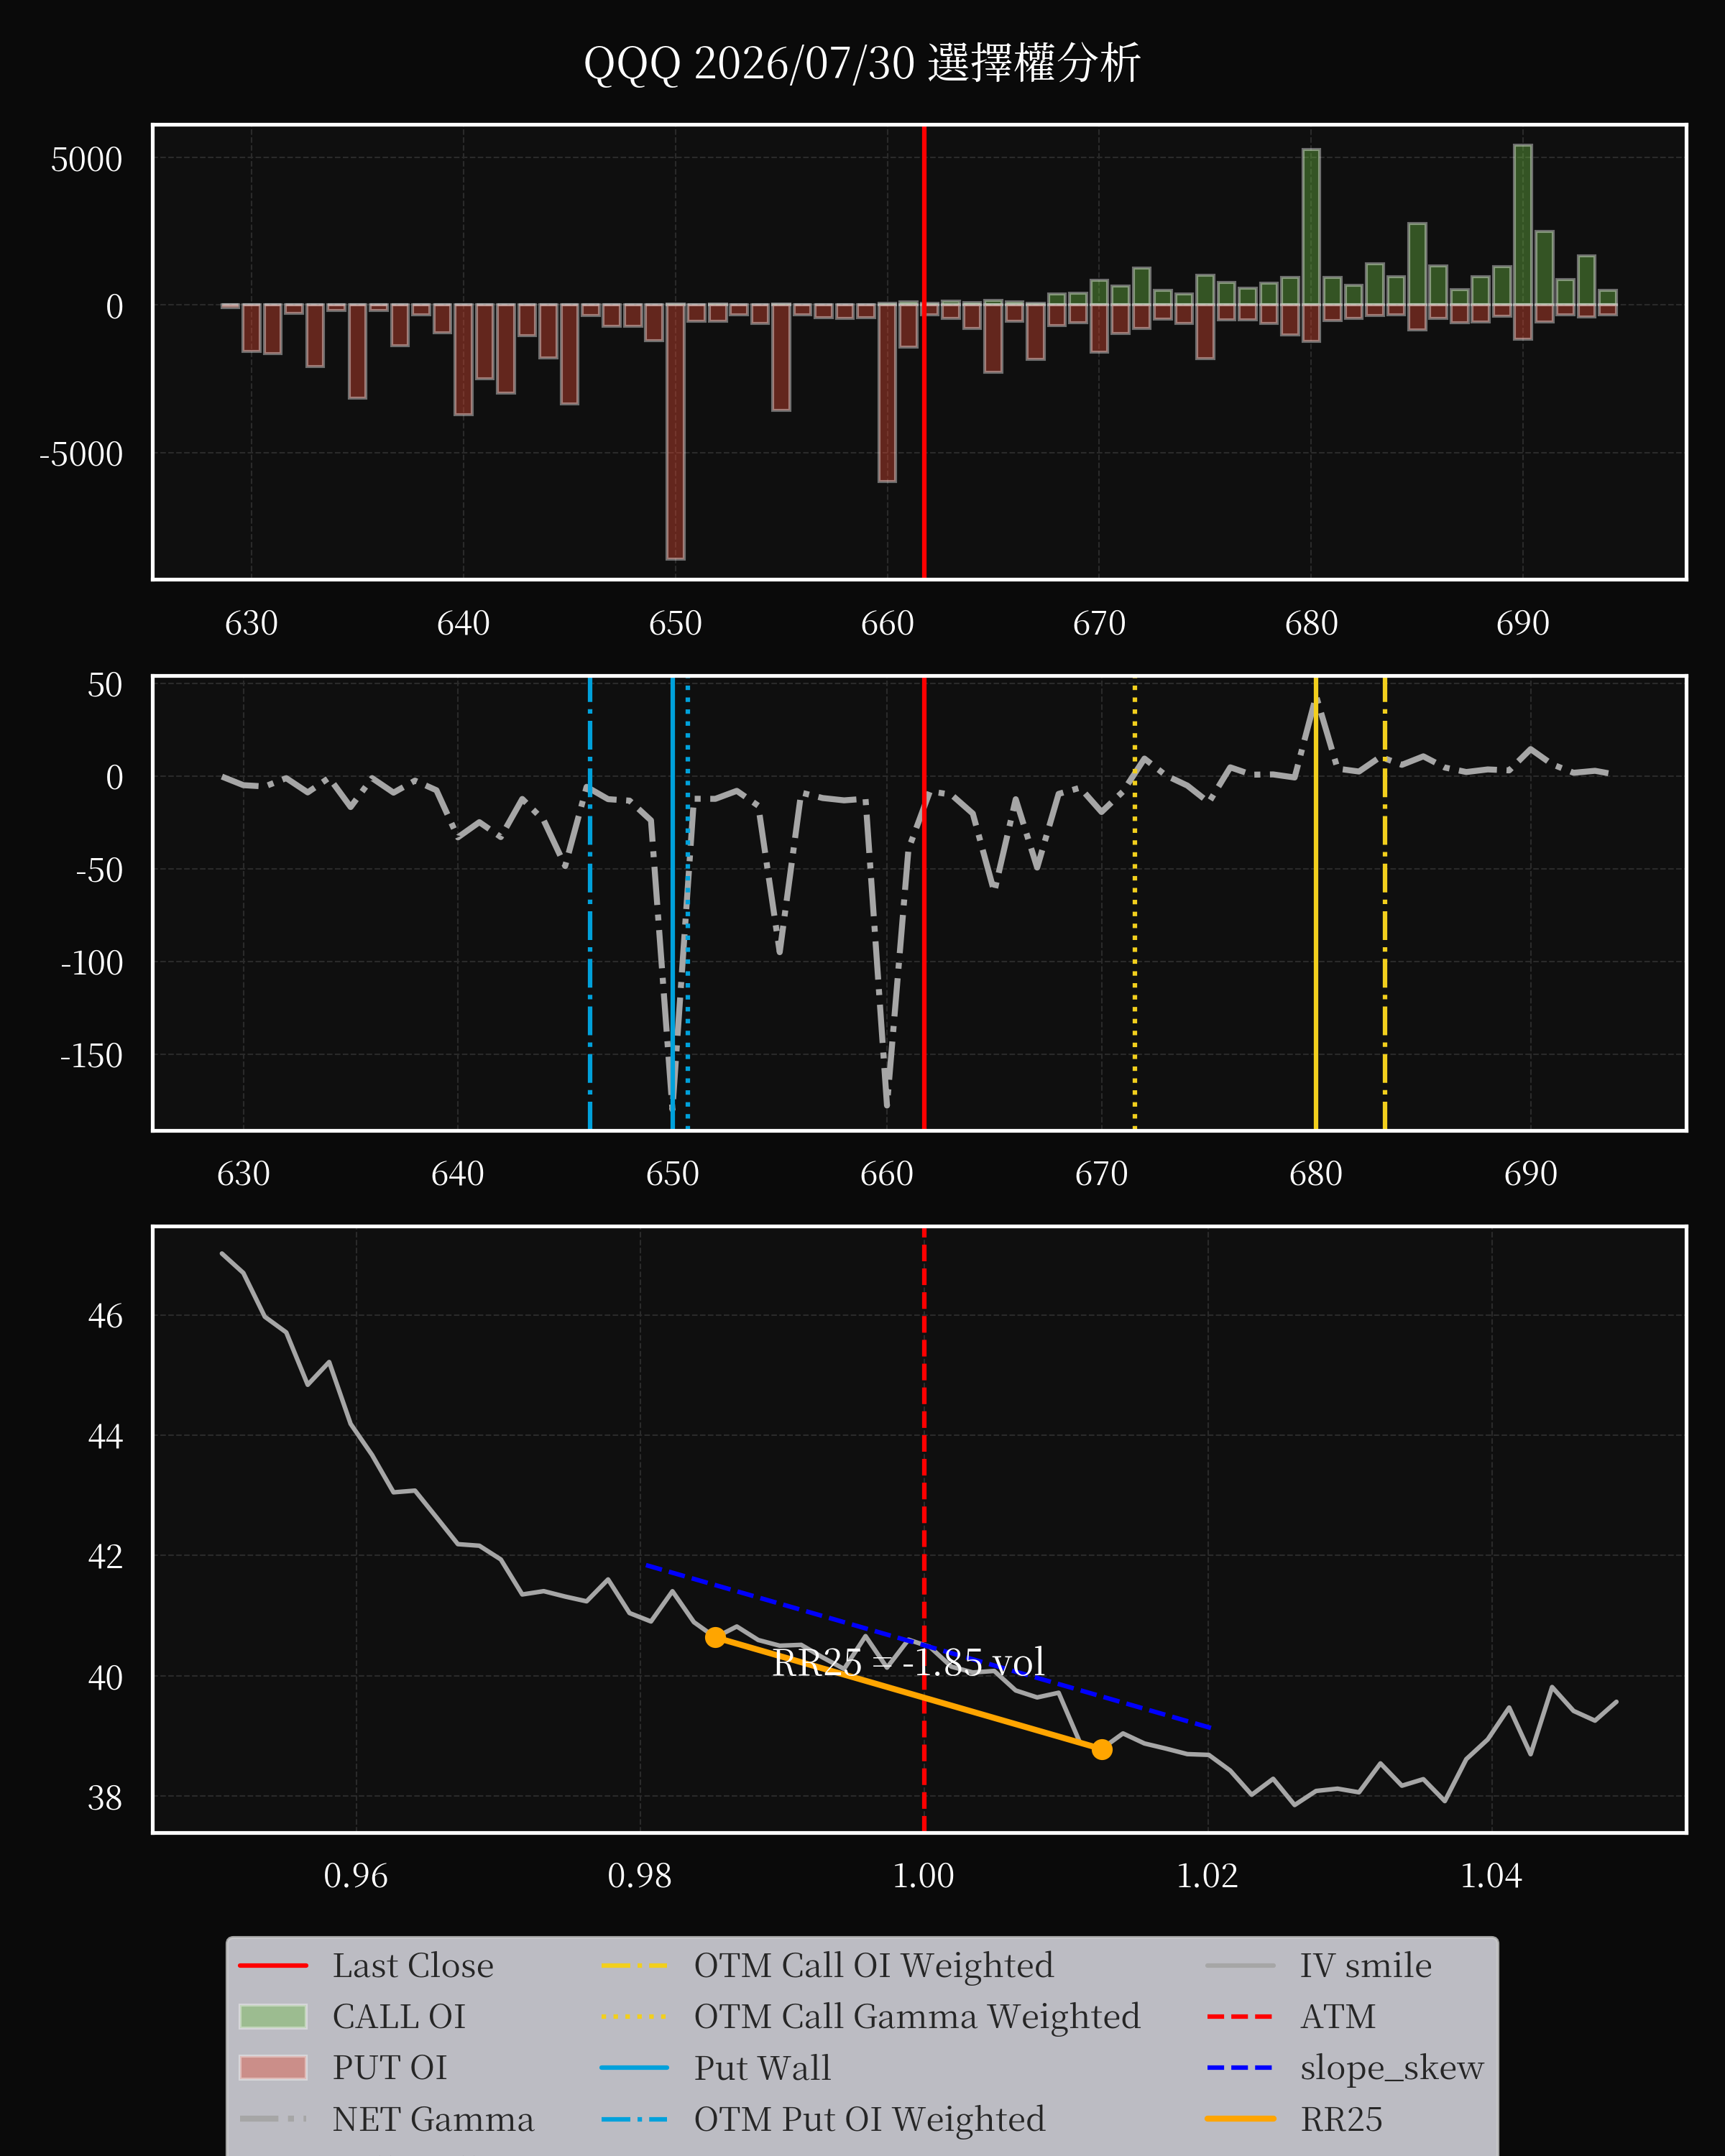
Task: Click the "1.00" x-axis label in IV chart
Action: pos(924,1875)
